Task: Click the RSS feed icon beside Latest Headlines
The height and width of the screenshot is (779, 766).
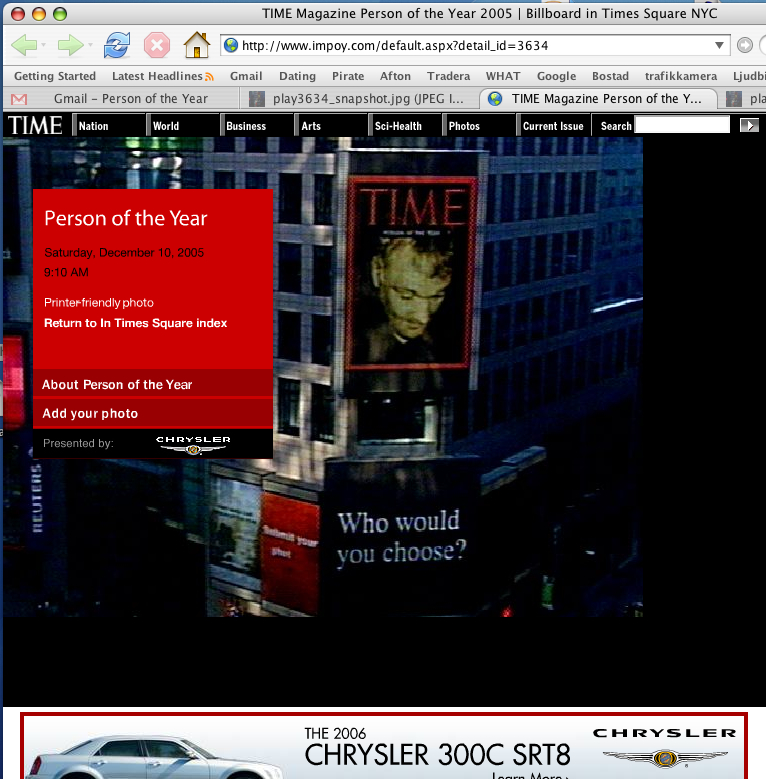Action: [x=209, y=77]
